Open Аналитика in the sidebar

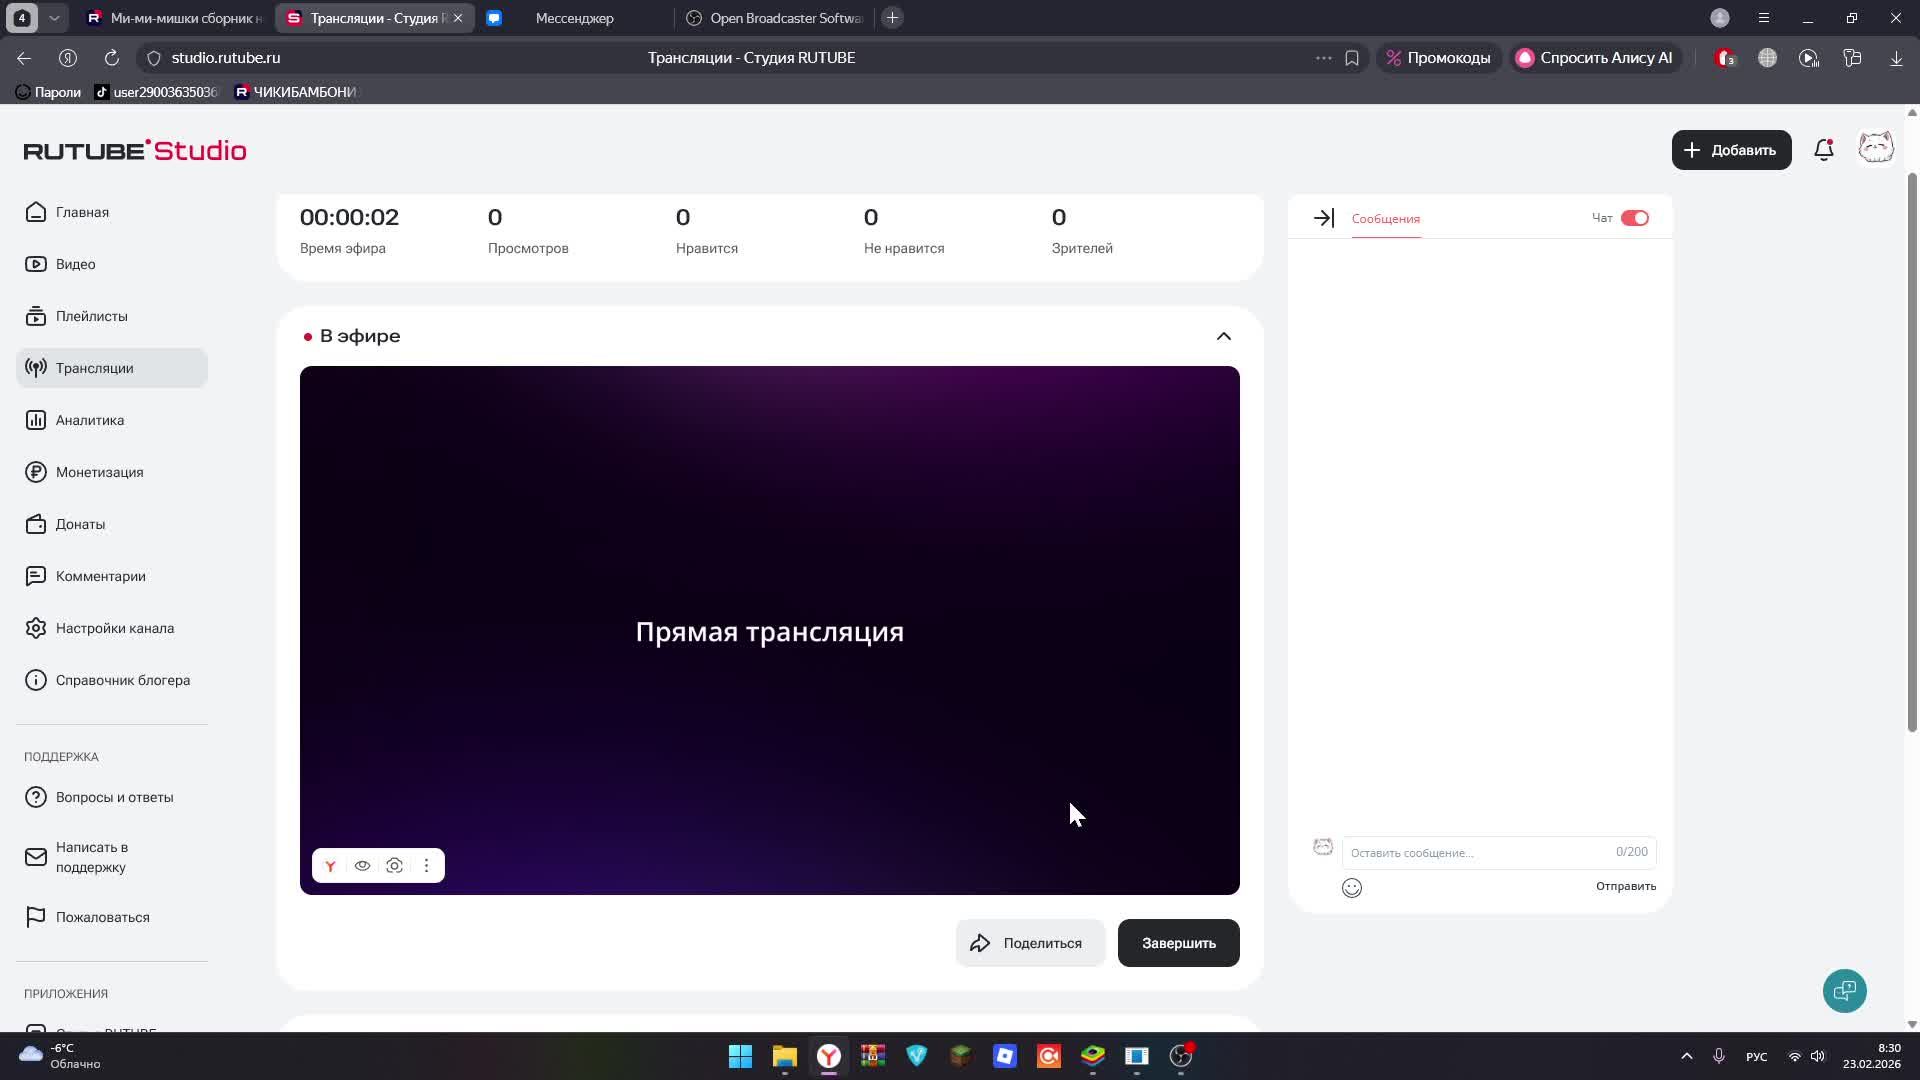tap(90, 420)
